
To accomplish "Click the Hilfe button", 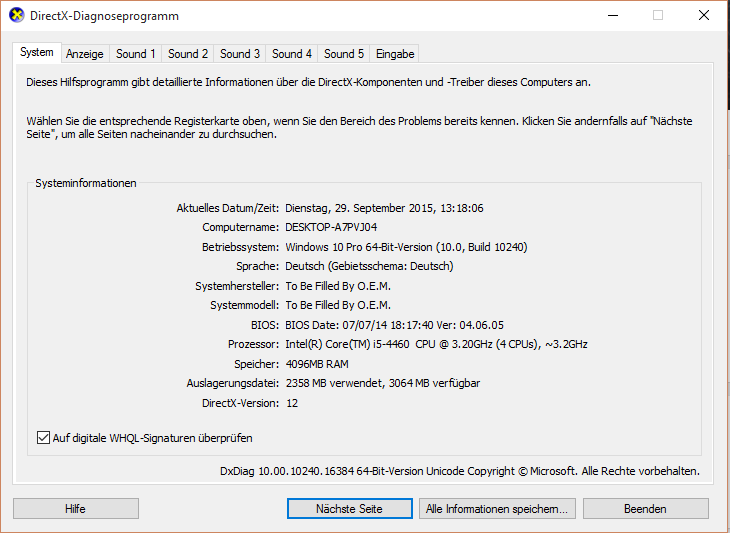I will point(76,509).
